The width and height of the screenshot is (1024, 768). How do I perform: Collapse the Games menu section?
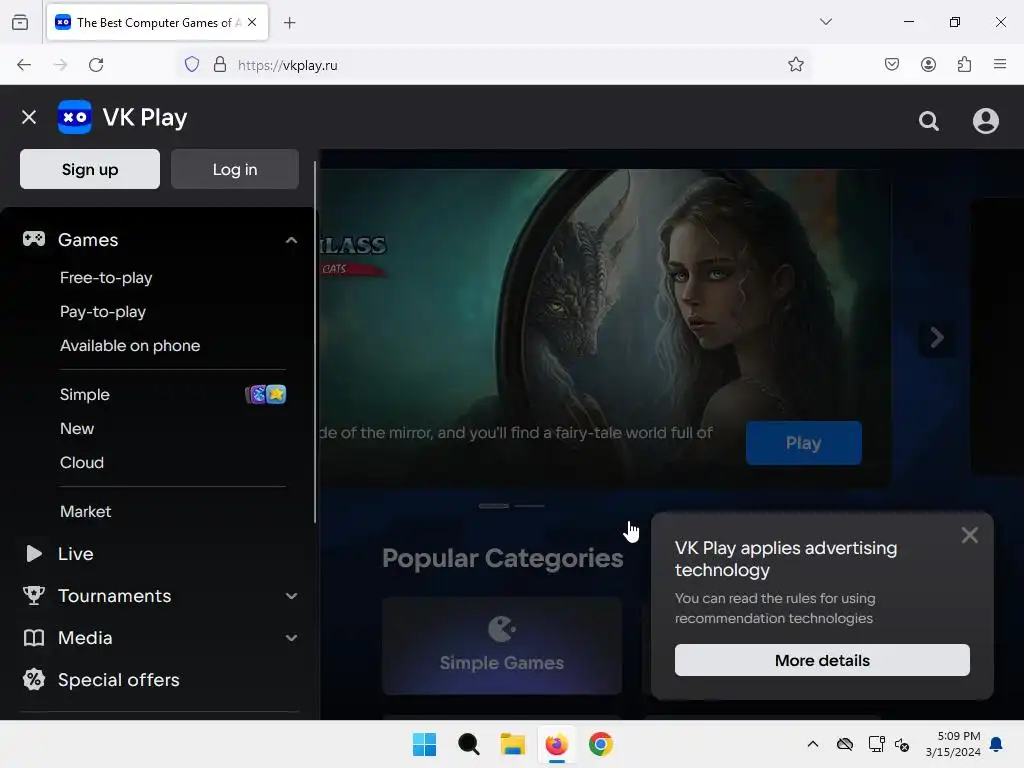tap(291, 240)
